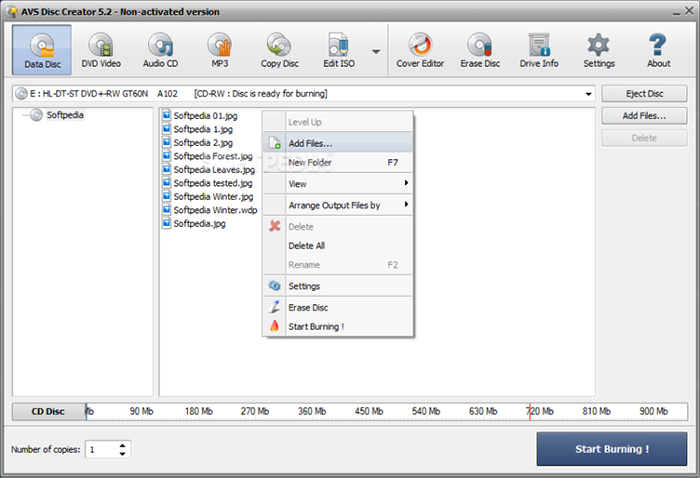Screen dimensions: 700x478
Task: Select the Data Disc toolbar icon
Action: tap(42, 50)
